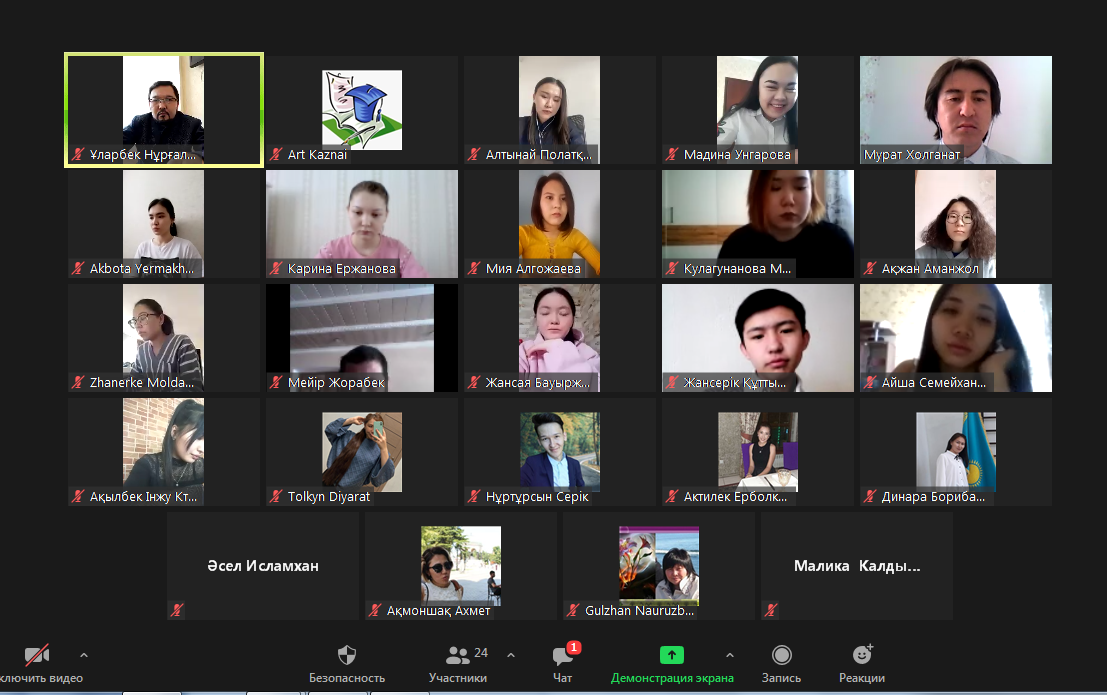Image resolution: width=1107 pixels, height=695 pixels.
Task: Click the muted mic icon of Akbota Yermakh
Action: point(78,268)
